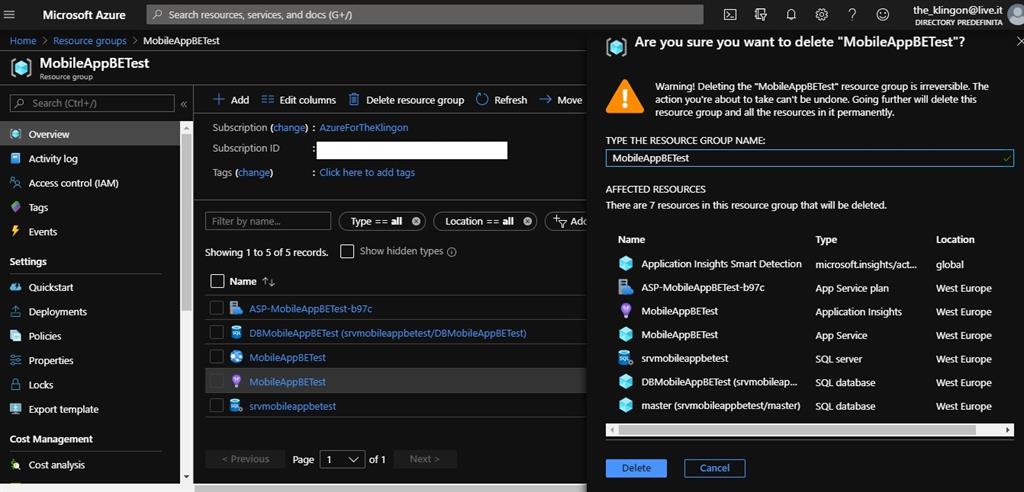1024x492 pixels.
Task: Click the Subscription change link
Action: [x=289, y=127]
